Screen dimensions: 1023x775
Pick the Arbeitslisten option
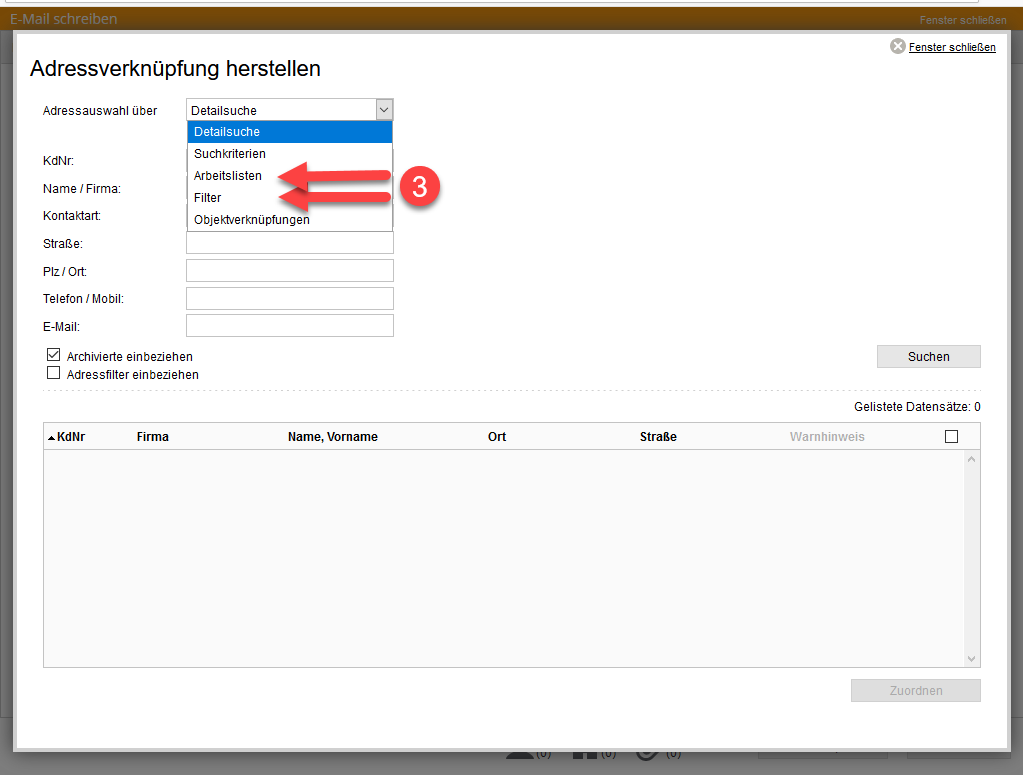tap(228, 176)
